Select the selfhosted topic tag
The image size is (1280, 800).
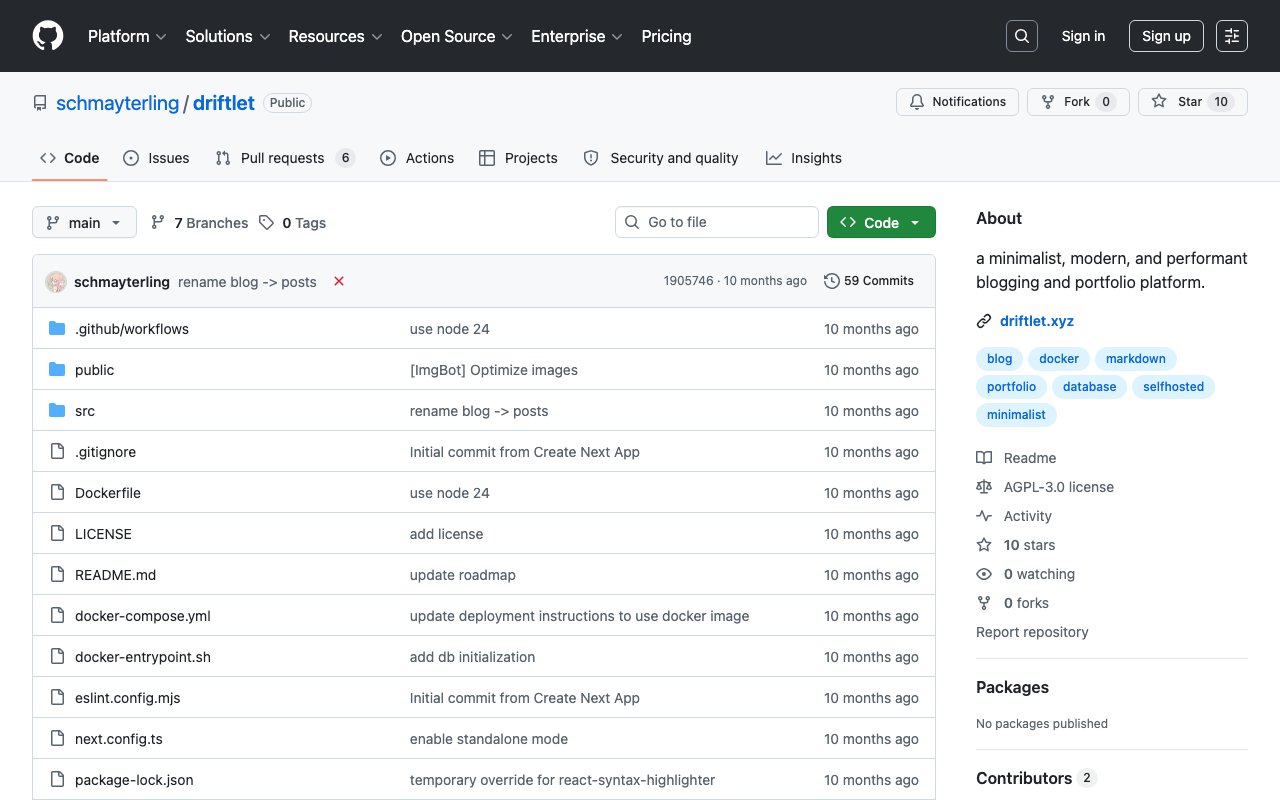click(1174, 387)
